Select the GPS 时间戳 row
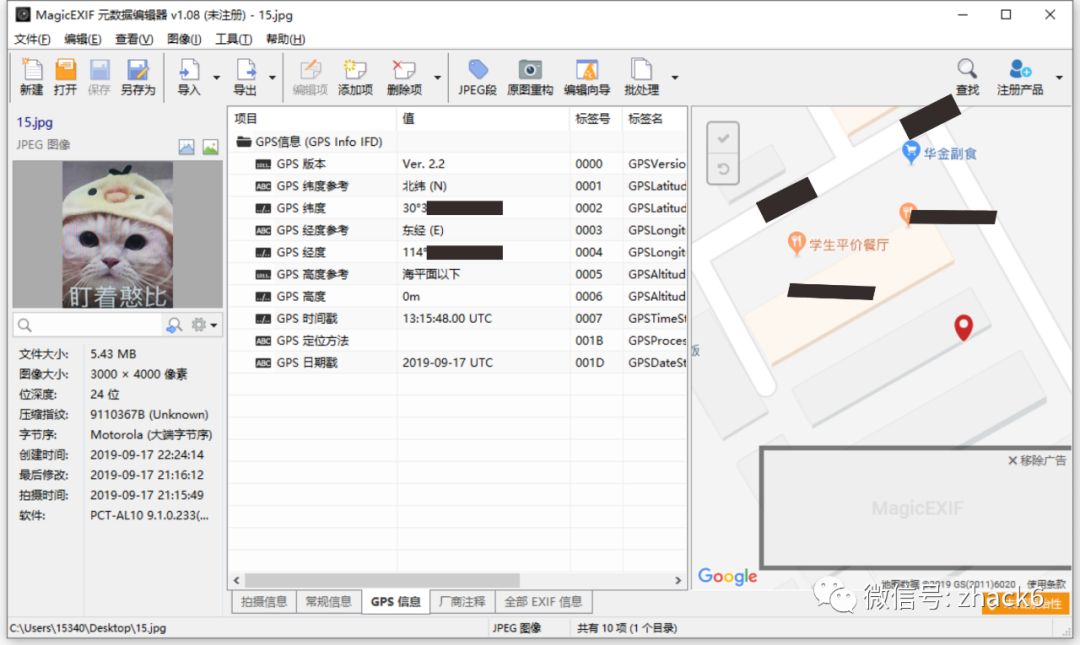 [x=458, y=318]
